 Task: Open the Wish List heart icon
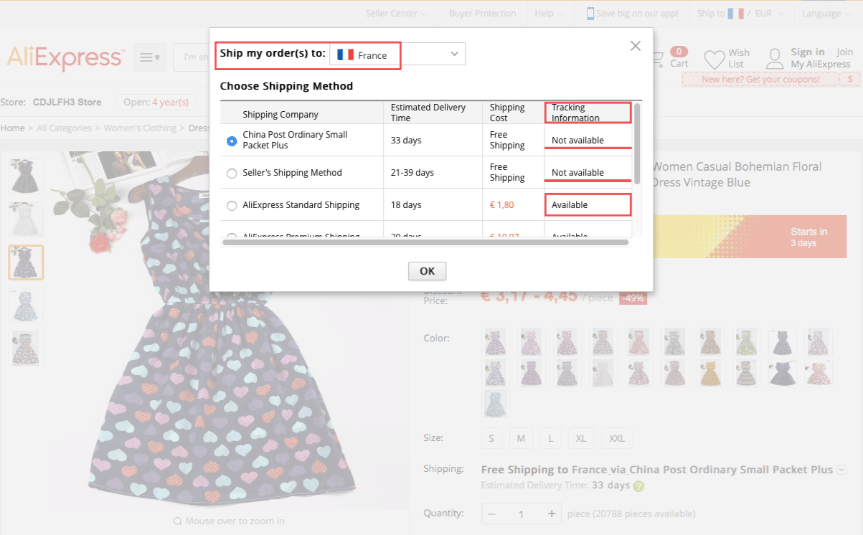[x=714, y=60]
